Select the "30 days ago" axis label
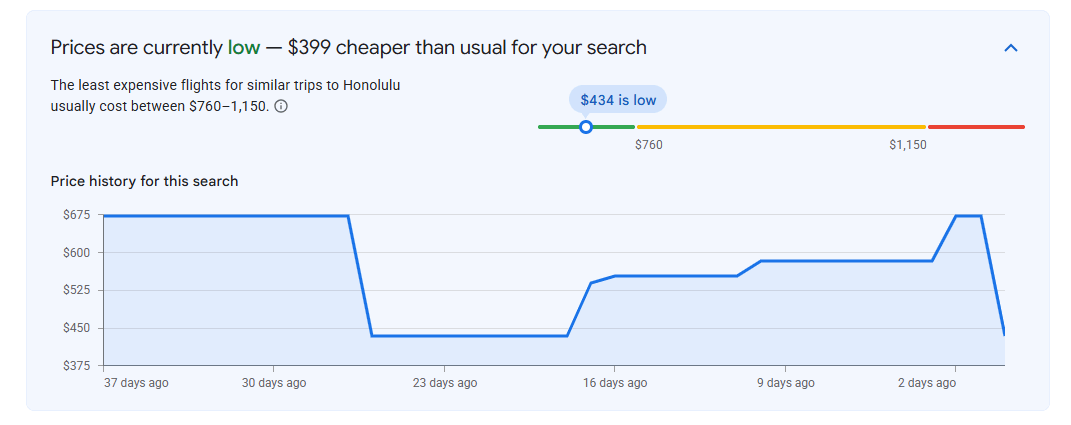Image resolution: width=1071 pixels, height=425 pixels. [274, 383]
